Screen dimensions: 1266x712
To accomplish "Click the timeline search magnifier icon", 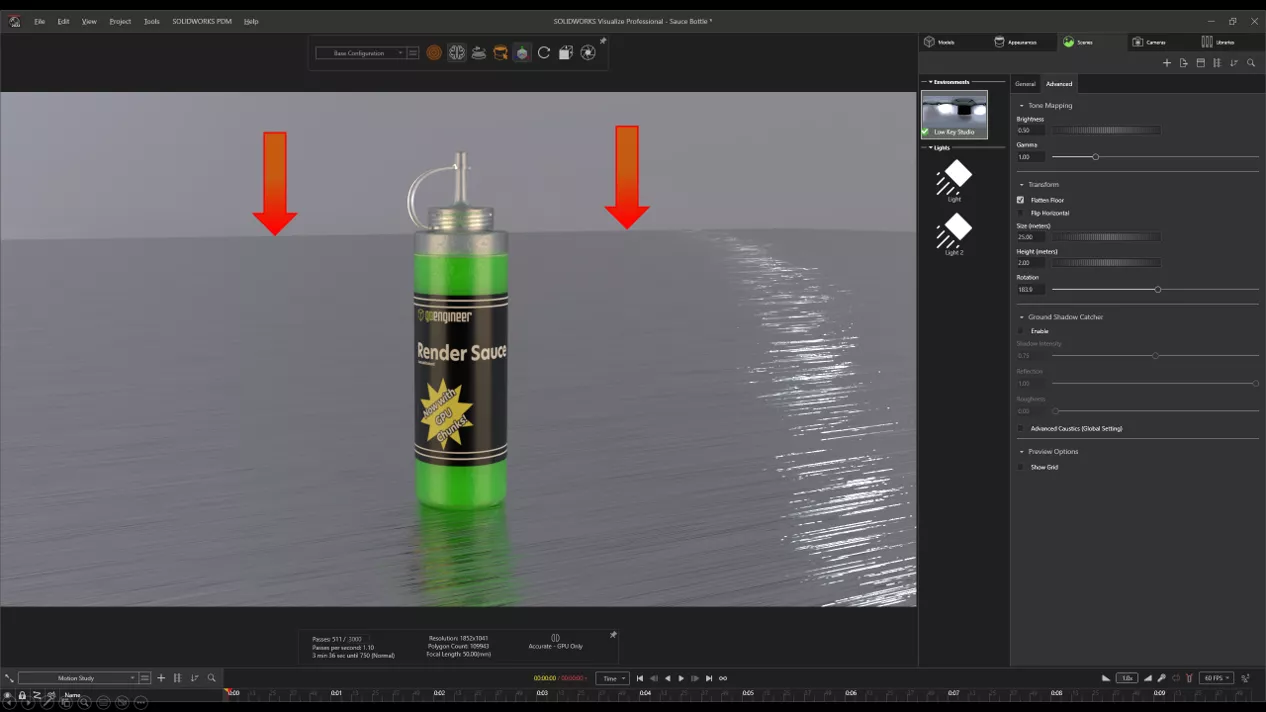I will pos(211,678).
